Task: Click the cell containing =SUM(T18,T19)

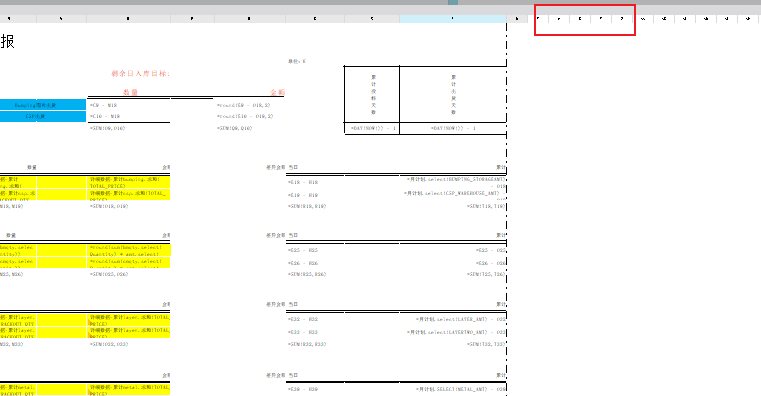Action: [453, 206]
